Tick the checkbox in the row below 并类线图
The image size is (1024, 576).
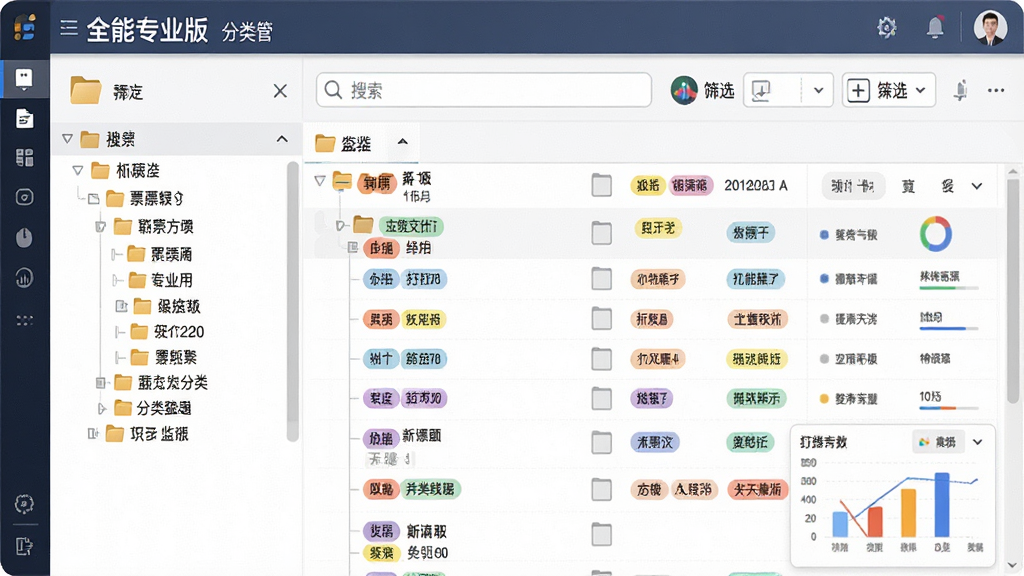click(601, 535)
